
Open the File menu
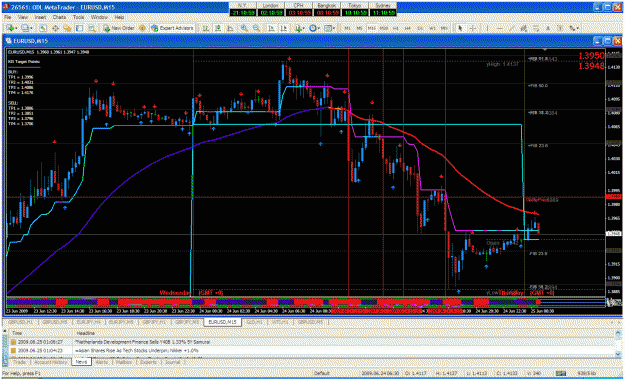click(x=7, y=18)
